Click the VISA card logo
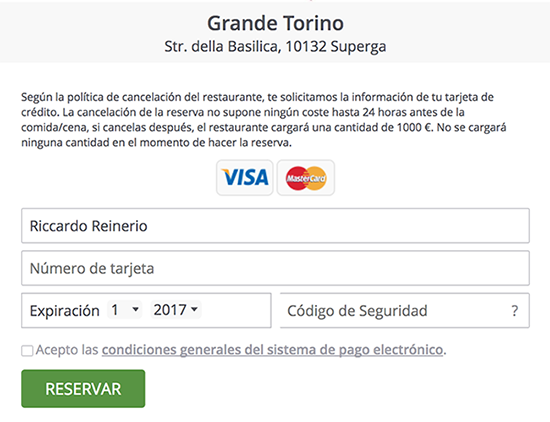 [244, 177]
